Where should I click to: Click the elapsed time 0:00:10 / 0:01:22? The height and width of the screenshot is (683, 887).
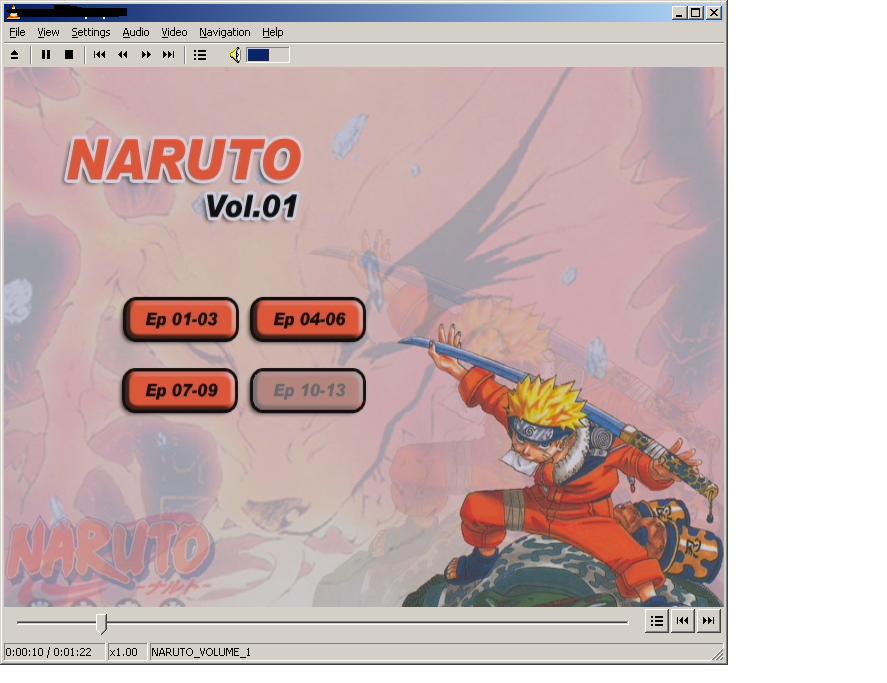(49, 652)
